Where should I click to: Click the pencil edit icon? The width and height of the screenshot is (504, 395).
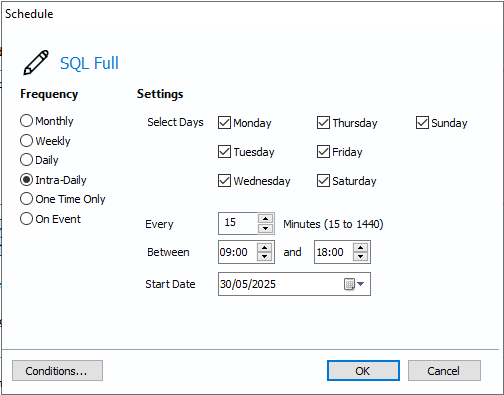point(36,63)
